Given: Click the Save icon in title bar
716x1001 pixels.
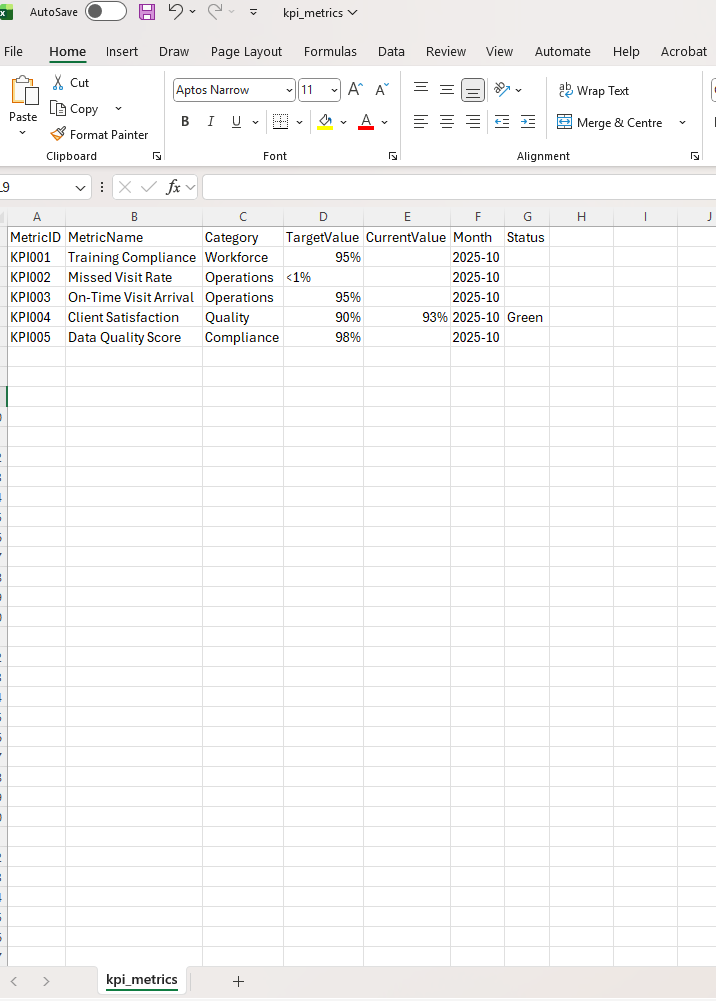Looking at the screenshot, I should pyautogui.click(x=147, y=11).
